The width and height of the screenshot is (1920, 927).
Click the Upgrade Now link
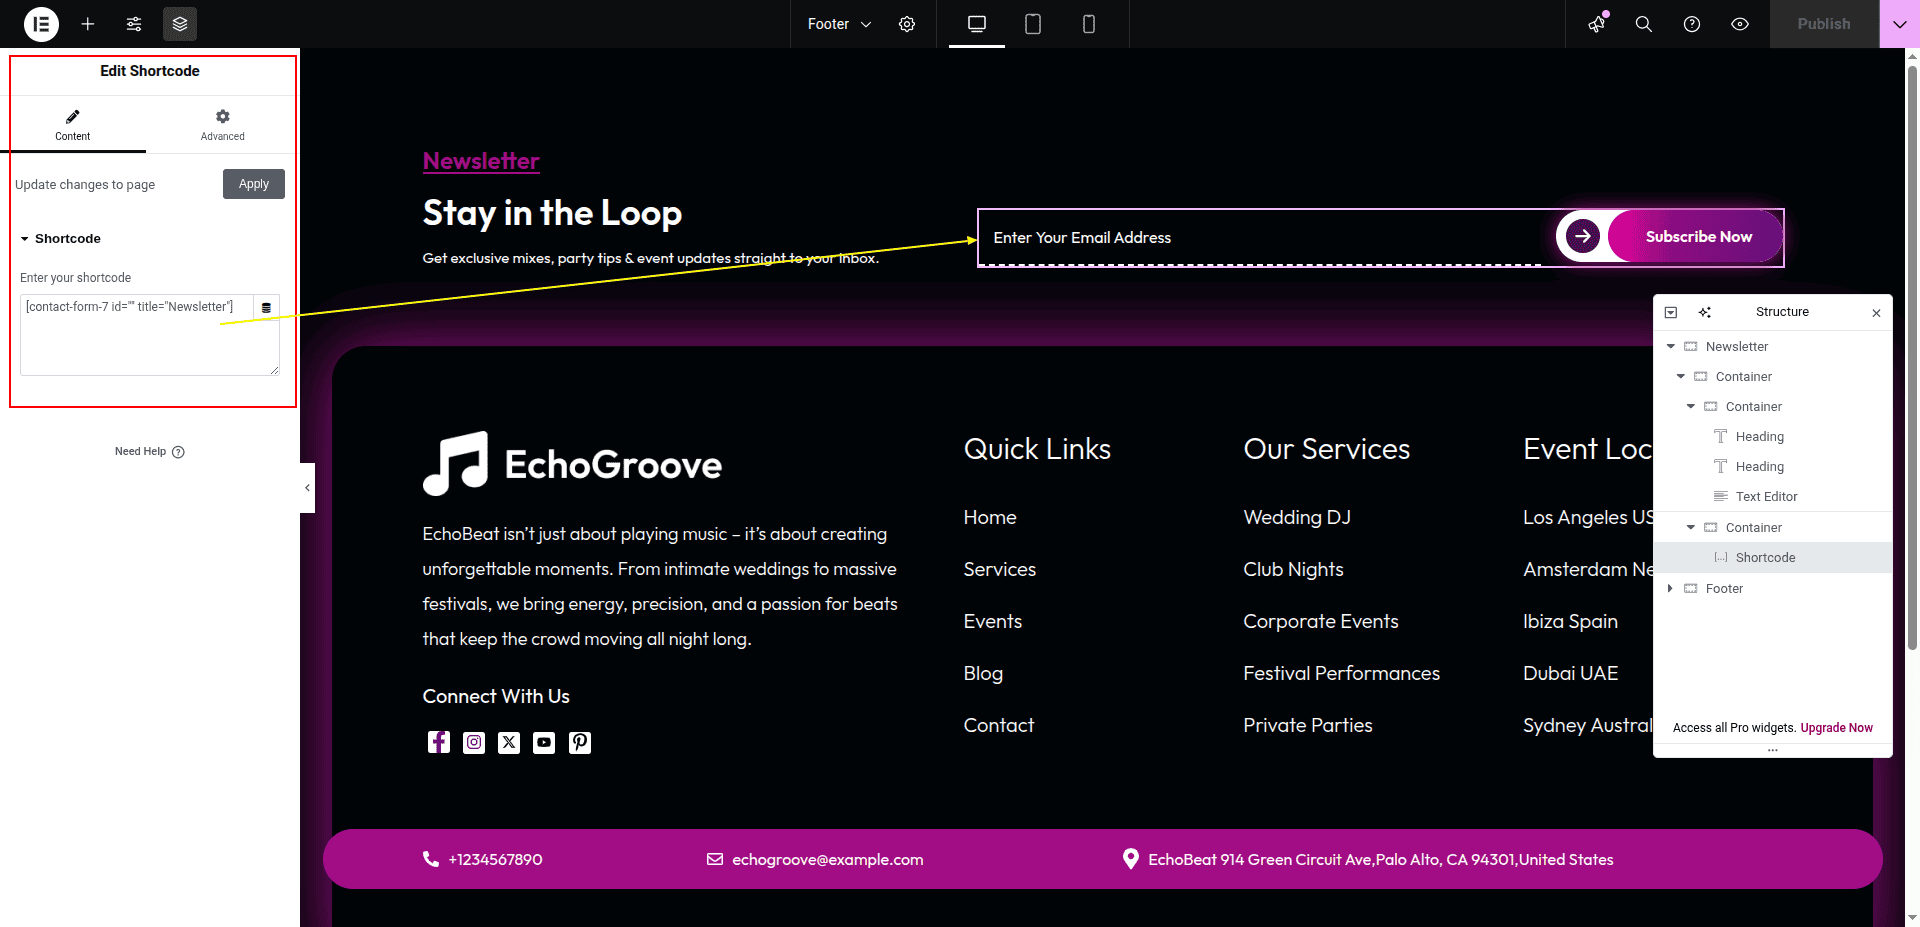1836,728
